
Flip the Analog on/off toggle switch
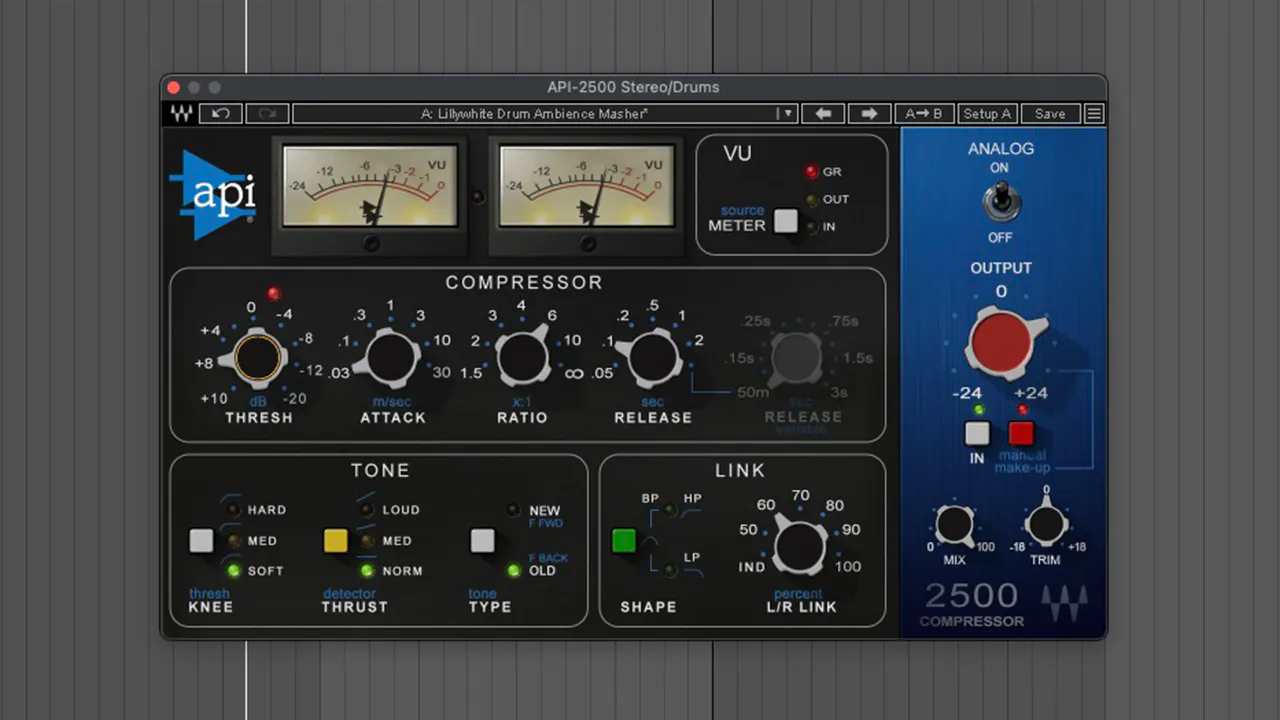tap(999, 203)
